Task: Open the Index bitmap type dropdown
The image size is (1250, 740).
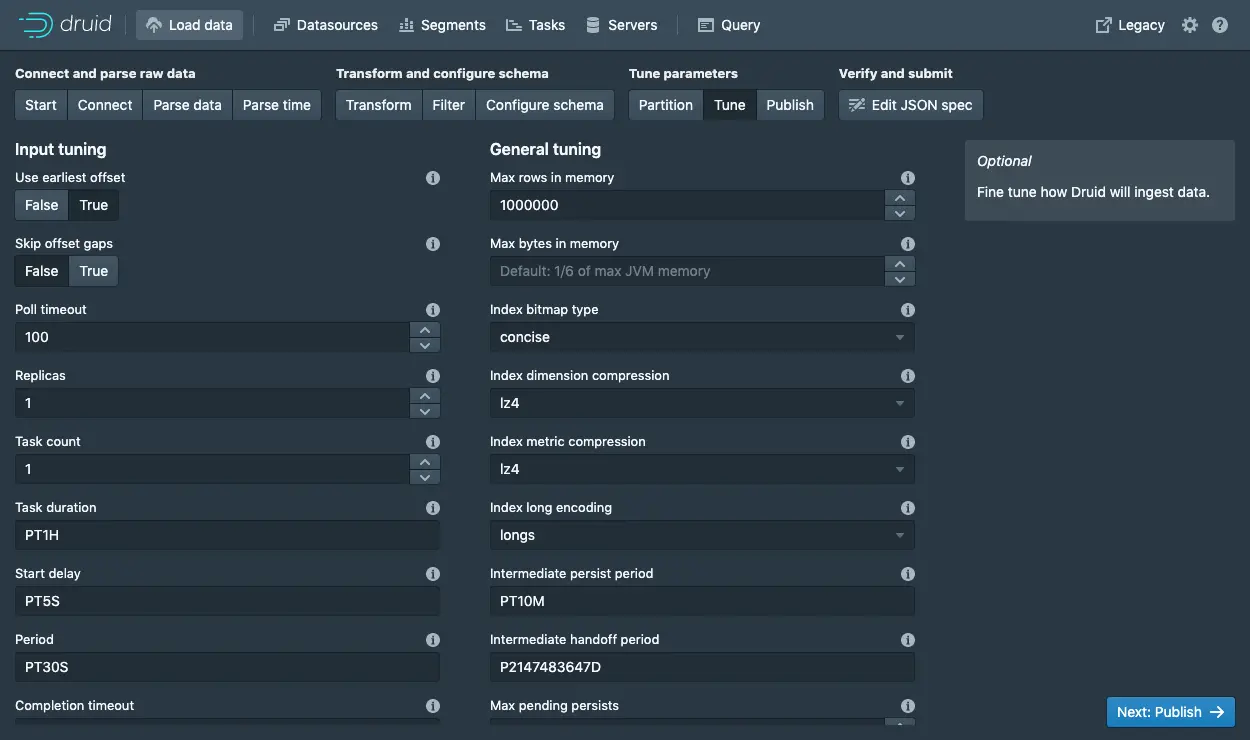Action: tap(701, 337)
